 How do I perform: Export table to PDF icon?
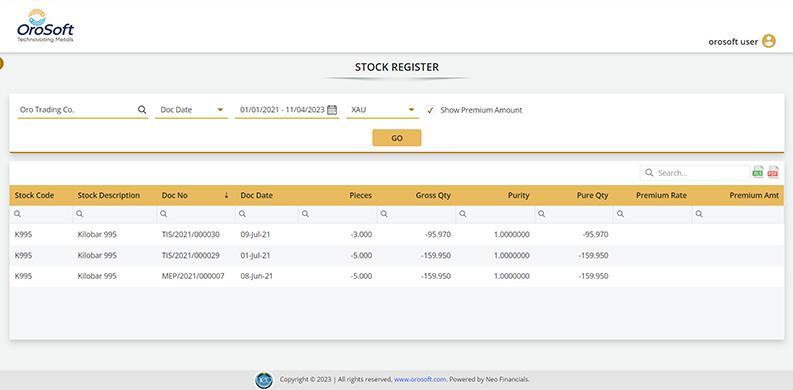point(773,172)
